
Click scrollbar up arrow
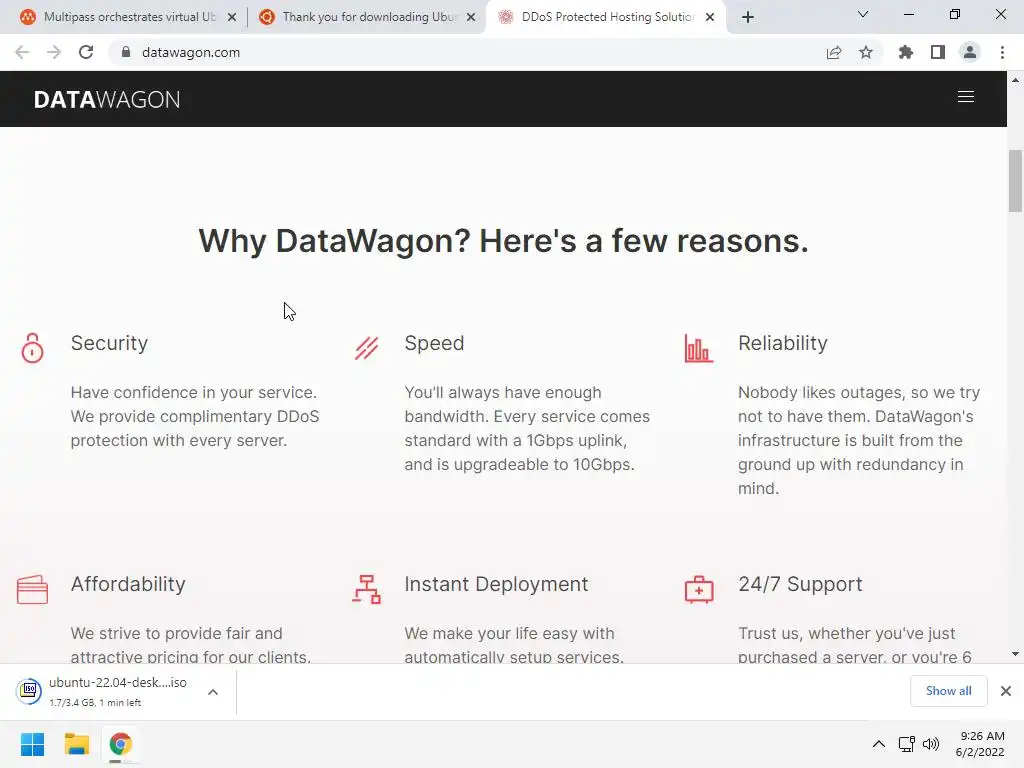(1015, 80)
